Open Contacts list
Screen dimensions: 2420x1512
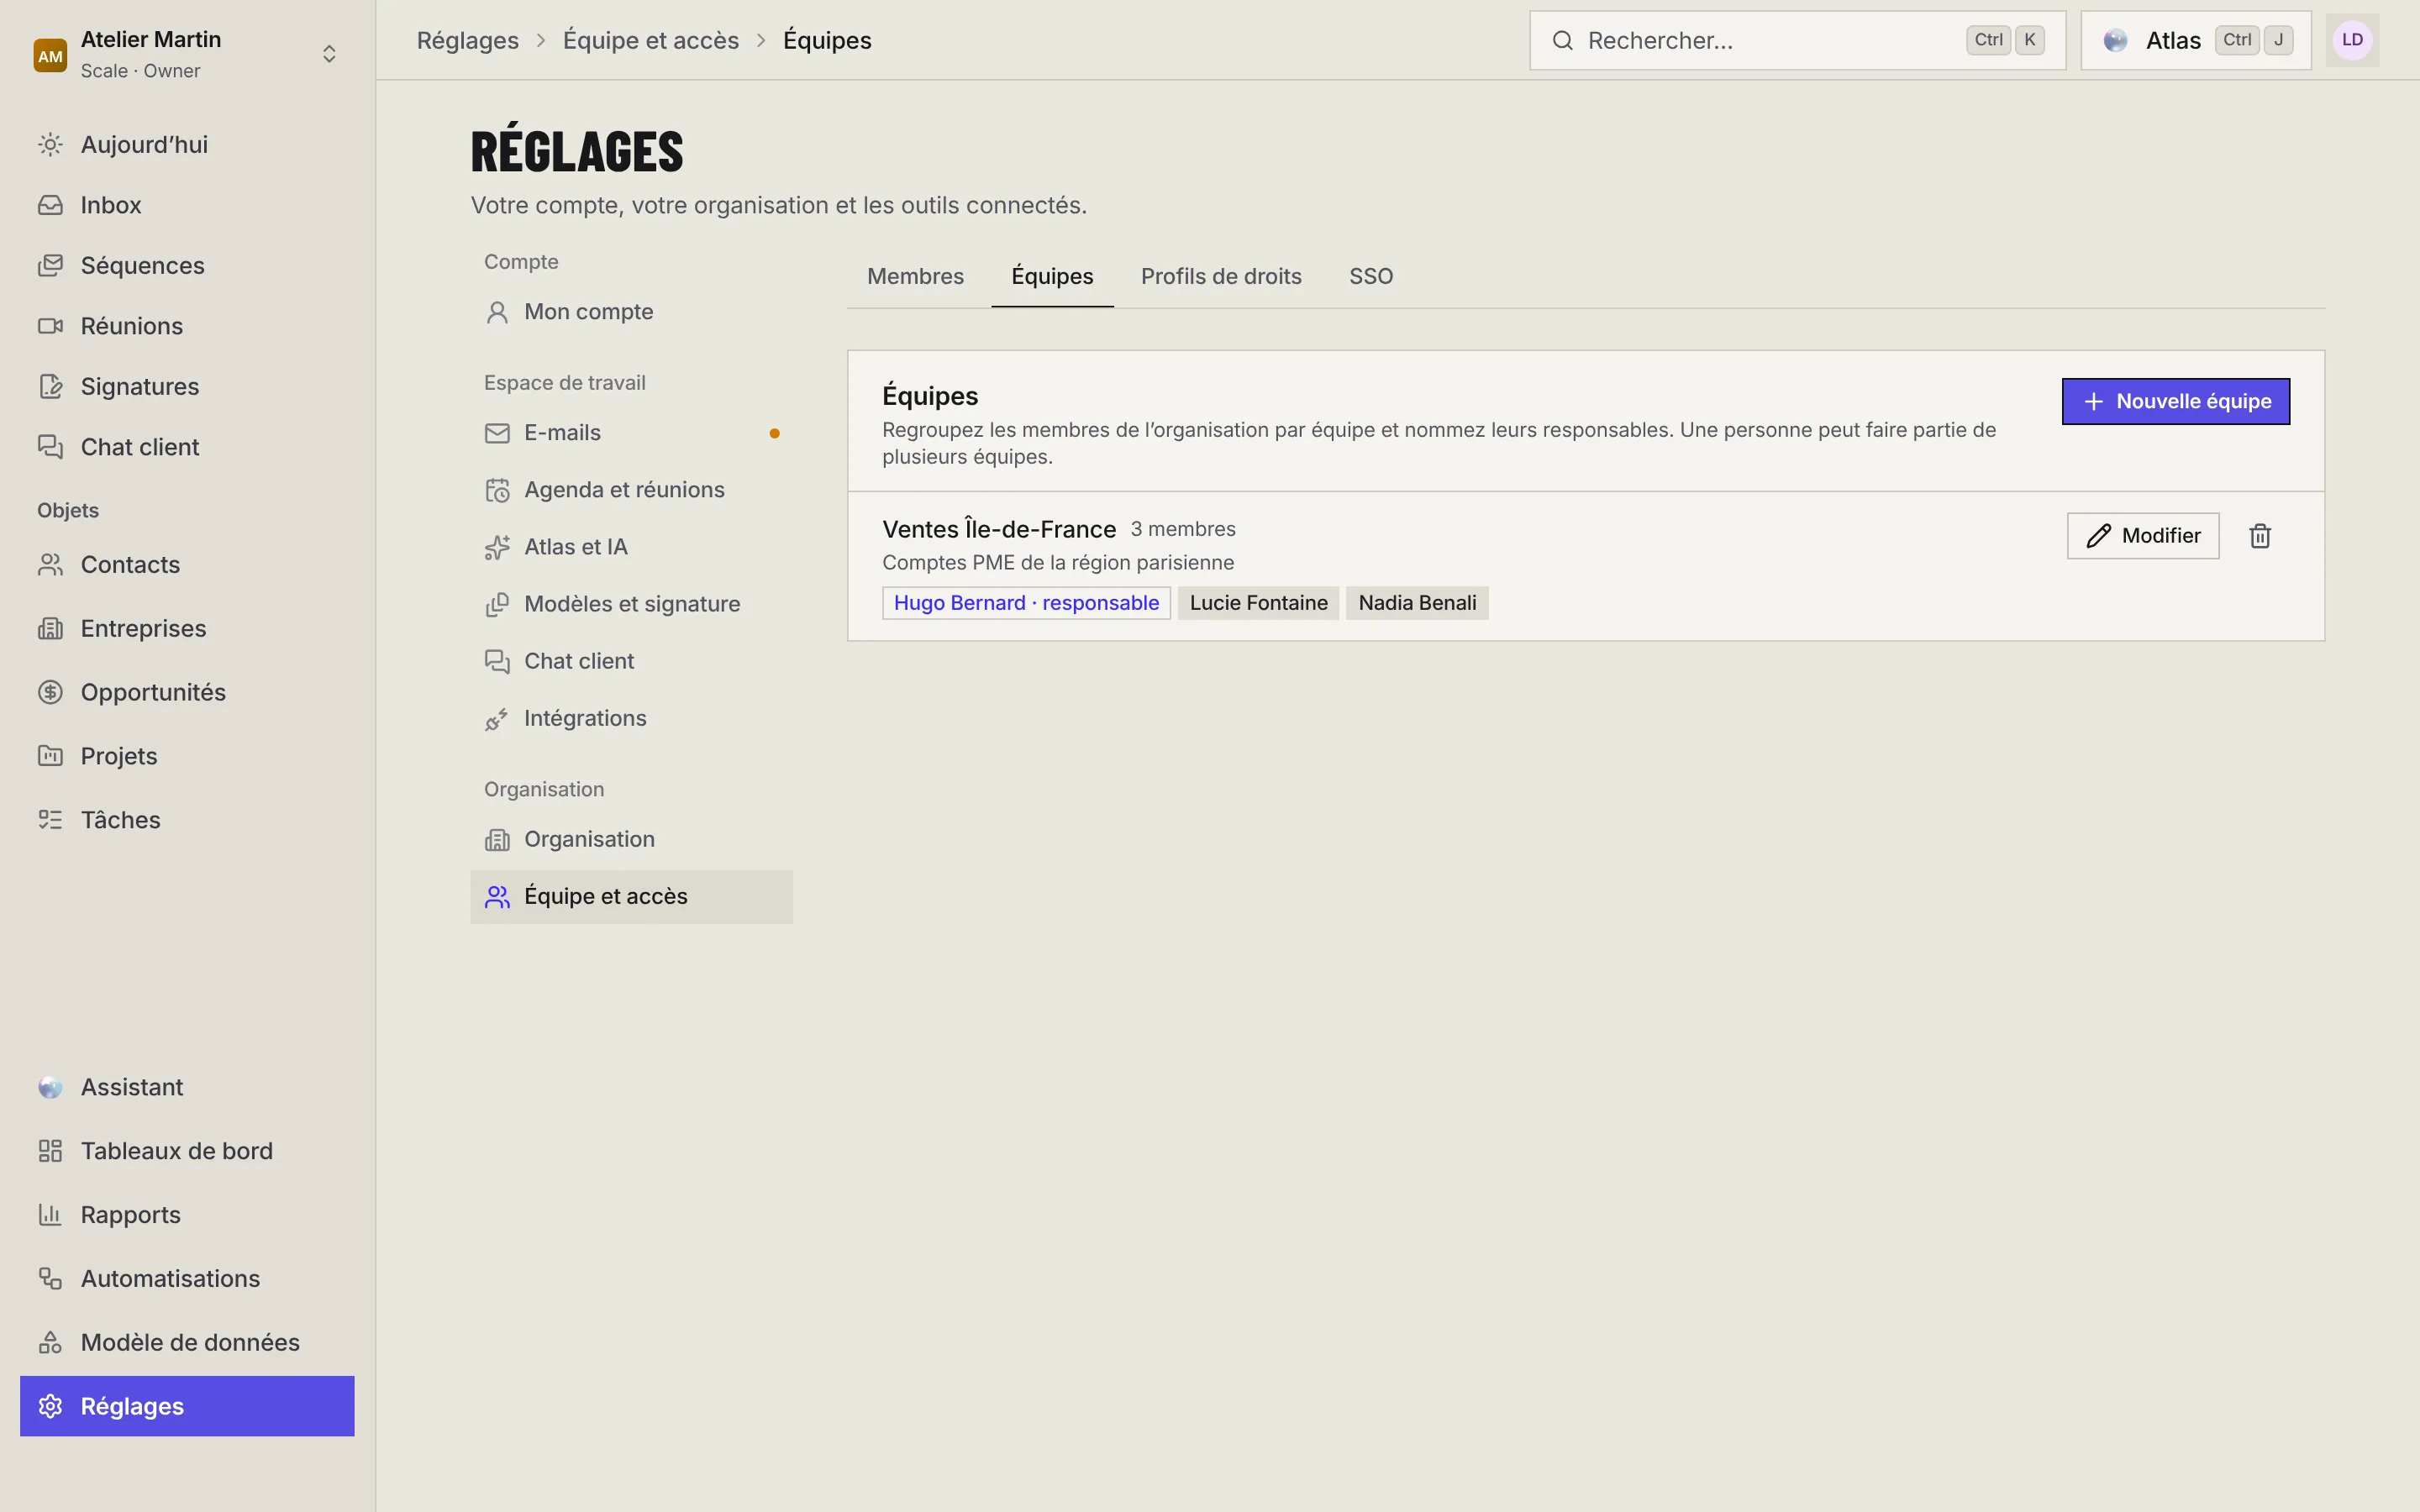187,565
